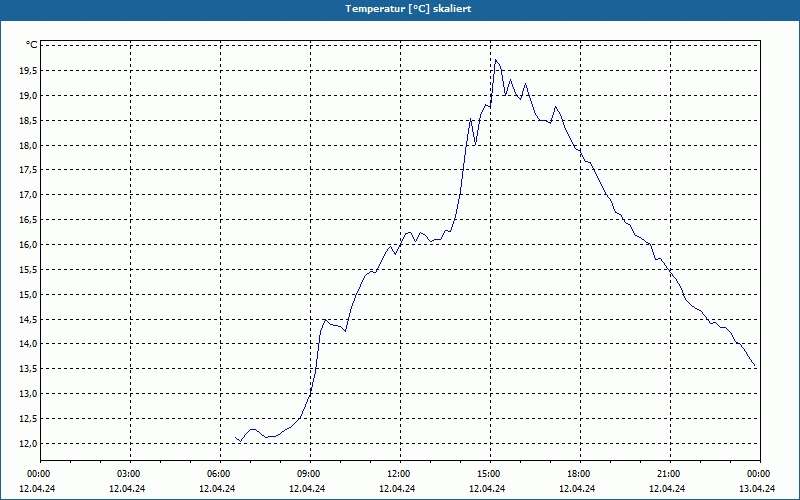Click the 12.04.24 date under 21:00

667,488
